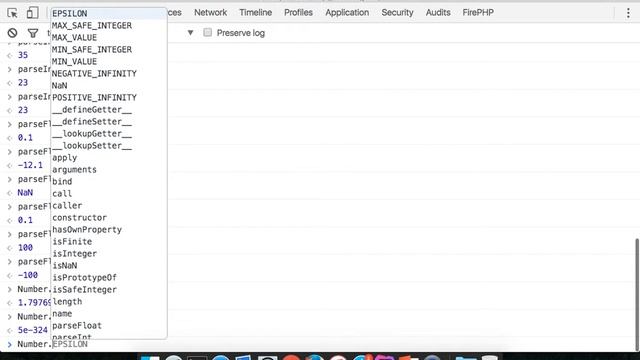The height and width of the screenshot is (360, 640).
Task: Choose EPSILON from autocomplete list
Action: (109, 13)
